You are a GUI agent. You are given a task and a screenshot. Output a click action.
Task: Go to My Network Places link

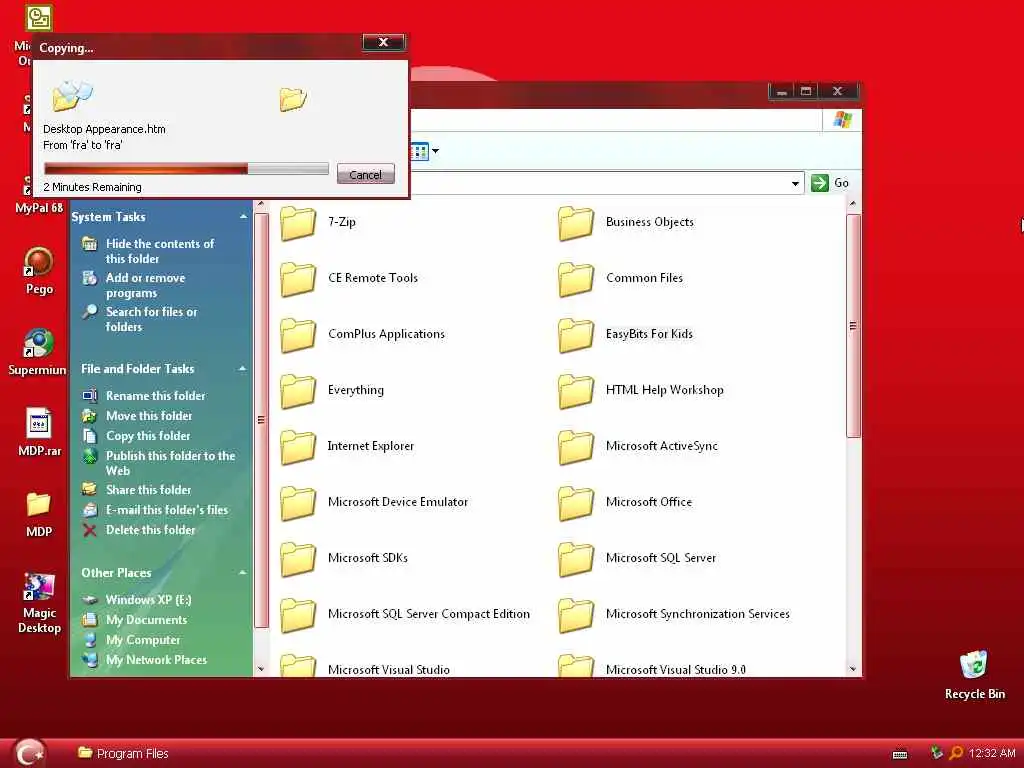tap(156, 660)
